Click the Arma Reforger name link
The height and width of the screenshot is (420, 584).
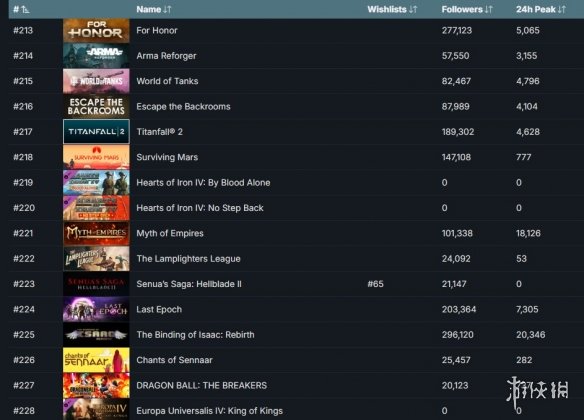pyautogui.click(x=166, y=56)
